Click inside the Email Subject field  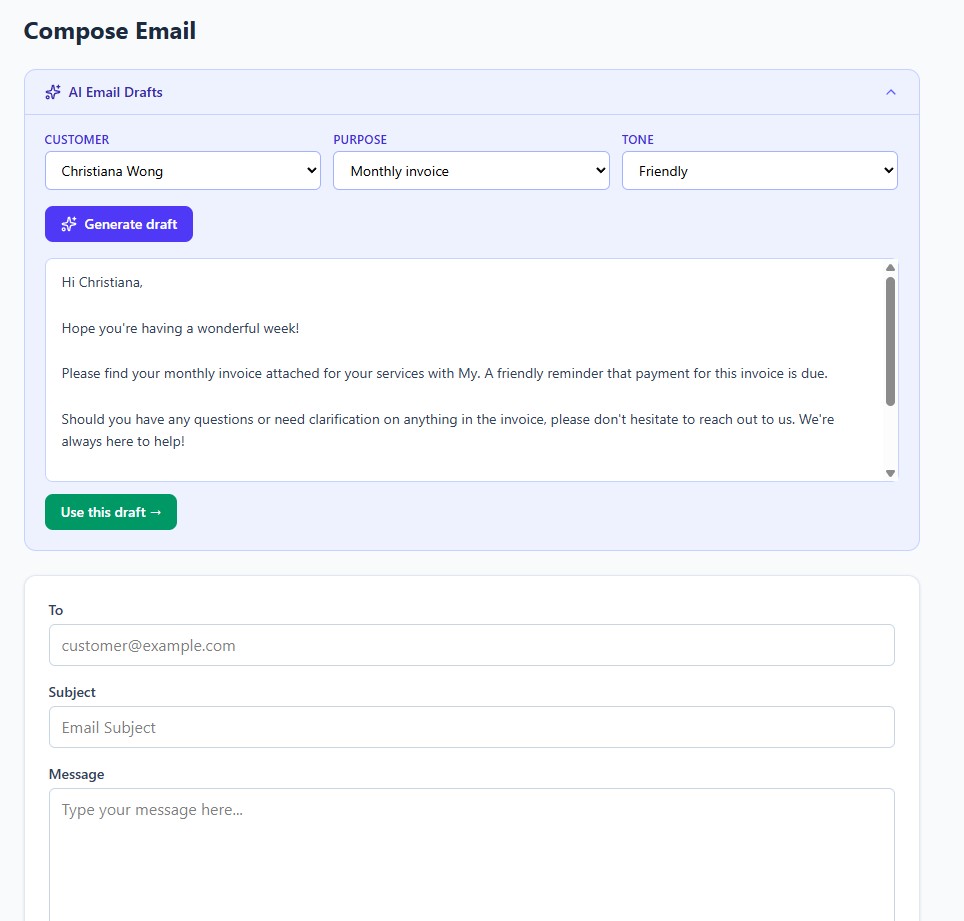click(471, 727)
